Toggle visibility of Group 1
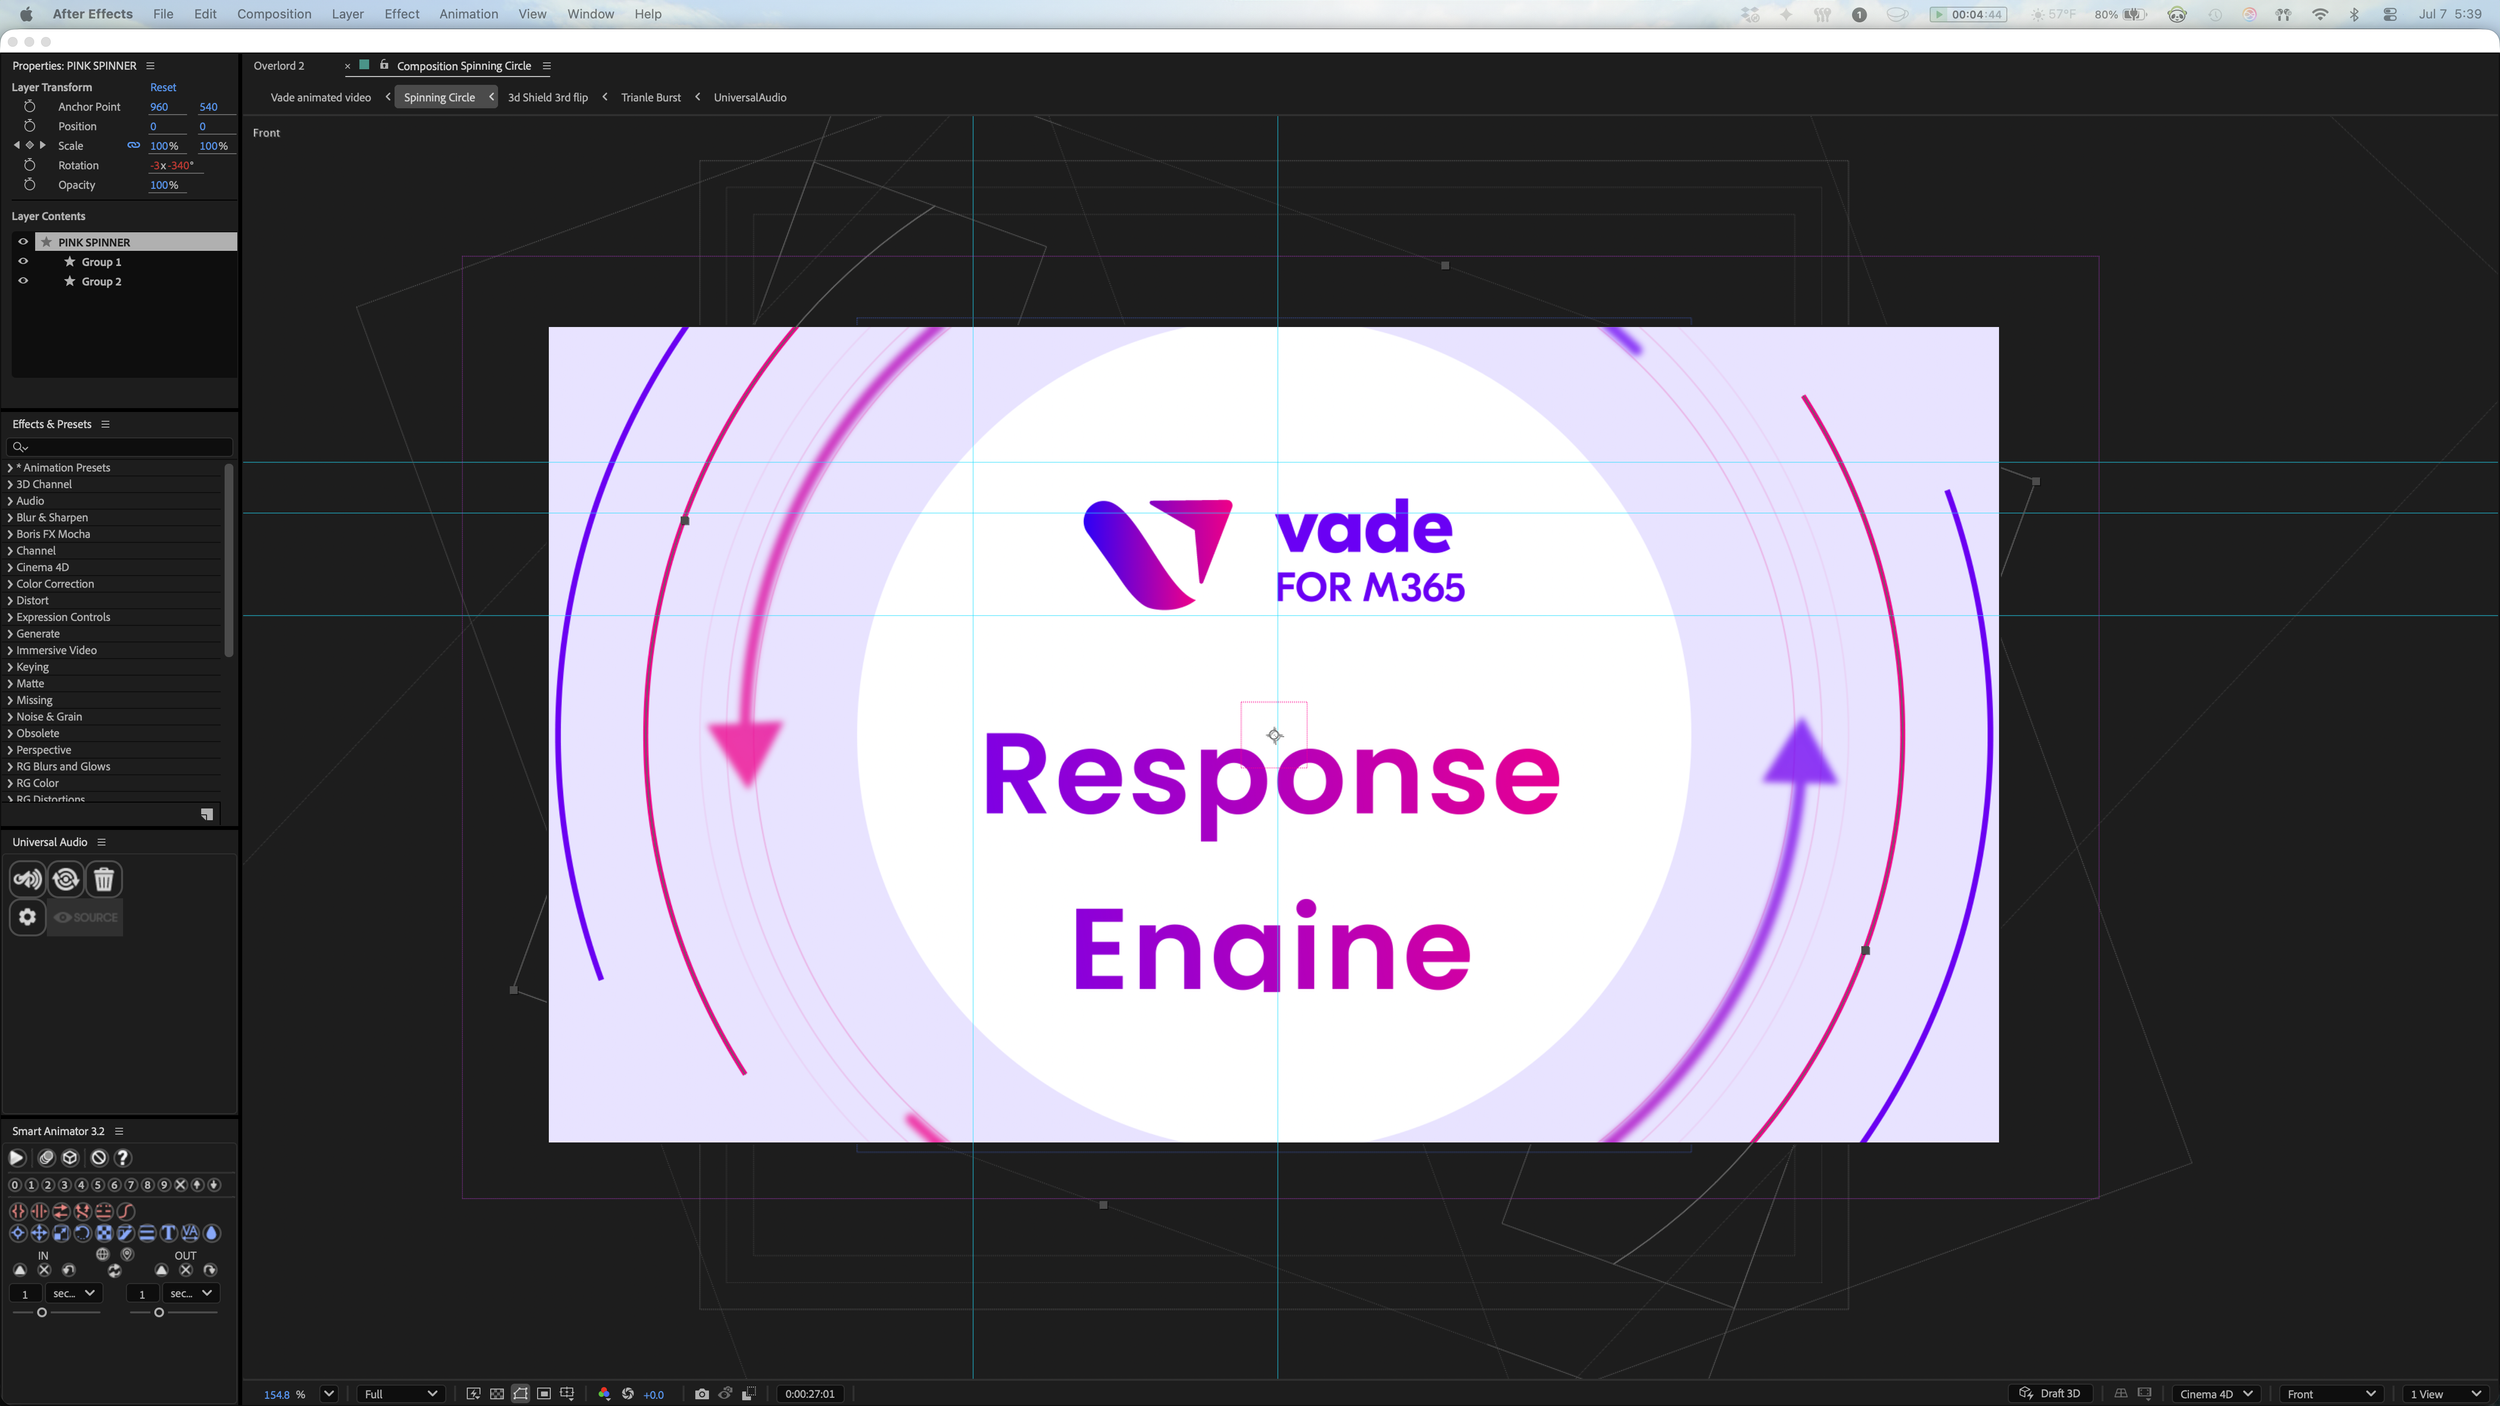This screenshot has height=1406, width=2500. pos(23,262)
